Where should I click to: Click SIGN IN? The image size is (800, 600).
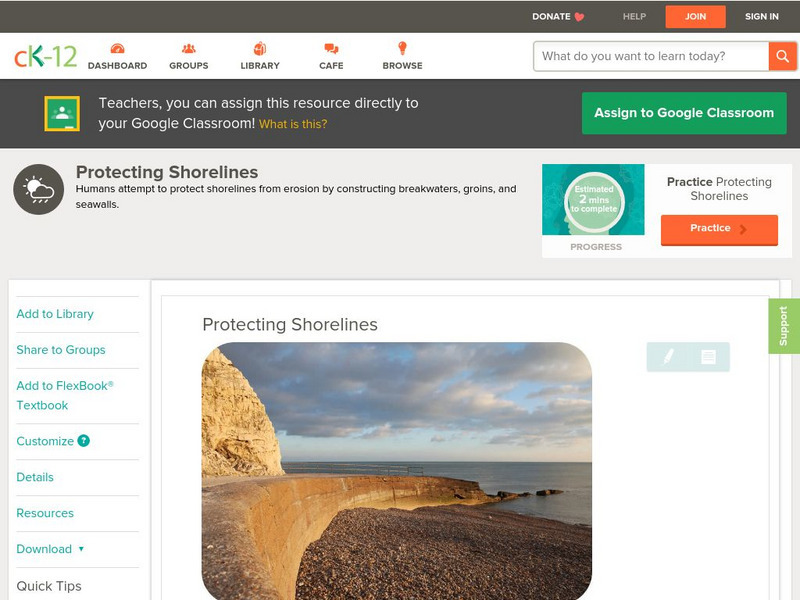pyautogui.click(x=762, y=17)
